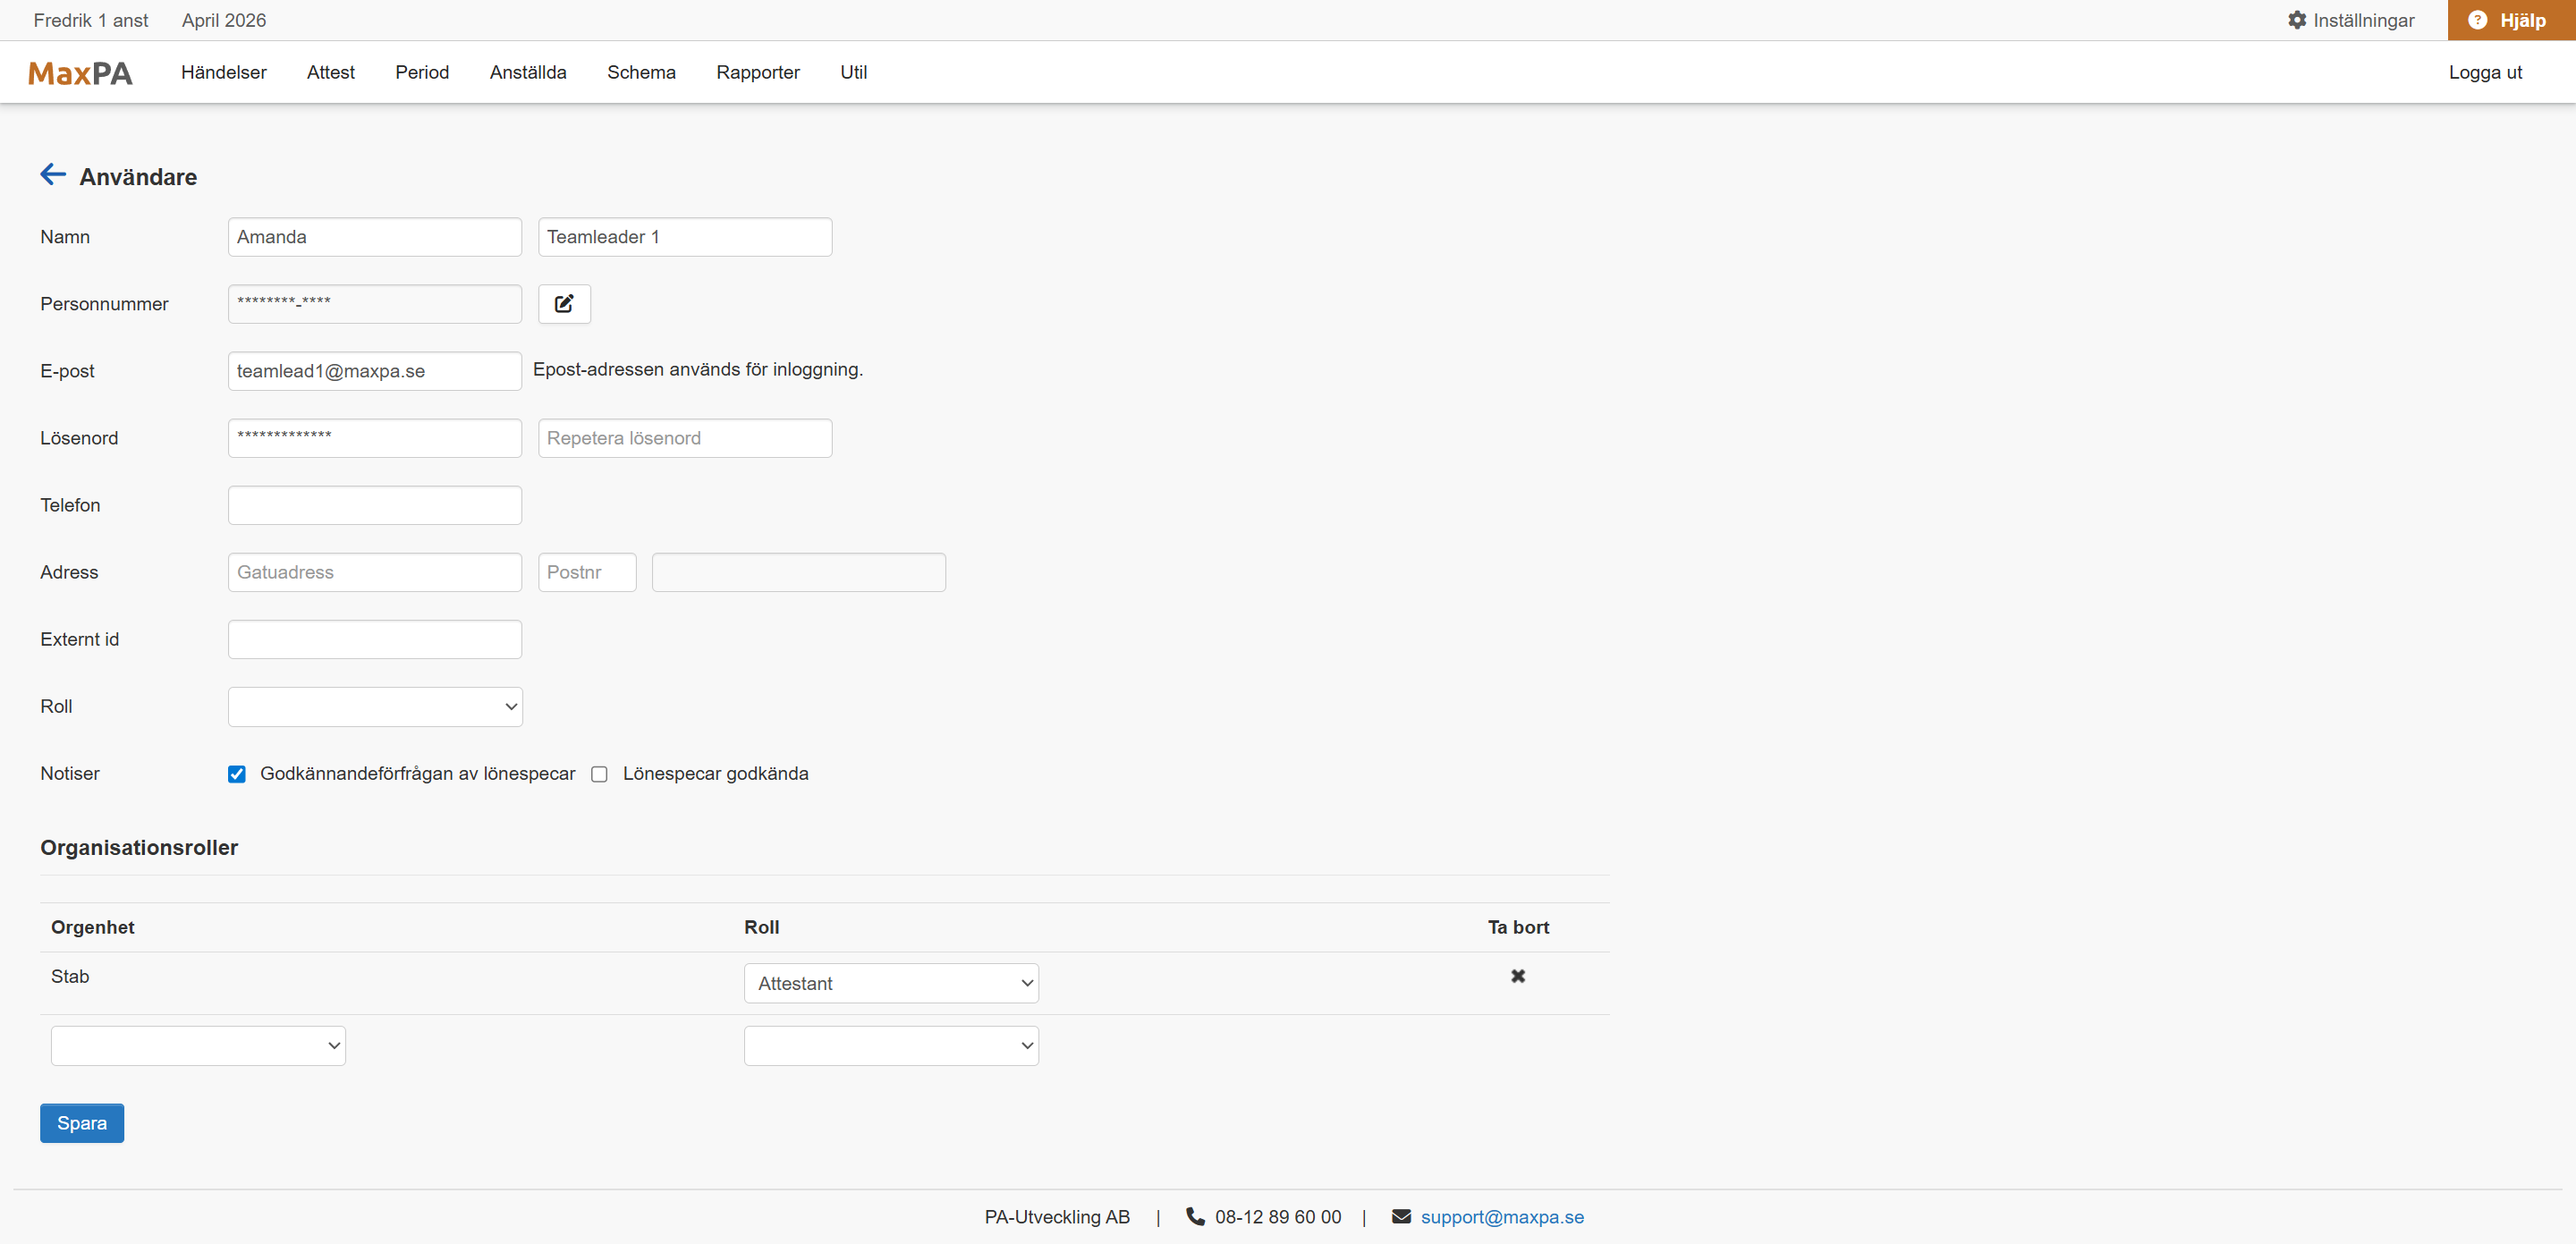Viewport: 2576px width, 1244px height.
Task: Open the Period menu
Action: [422, 72]
